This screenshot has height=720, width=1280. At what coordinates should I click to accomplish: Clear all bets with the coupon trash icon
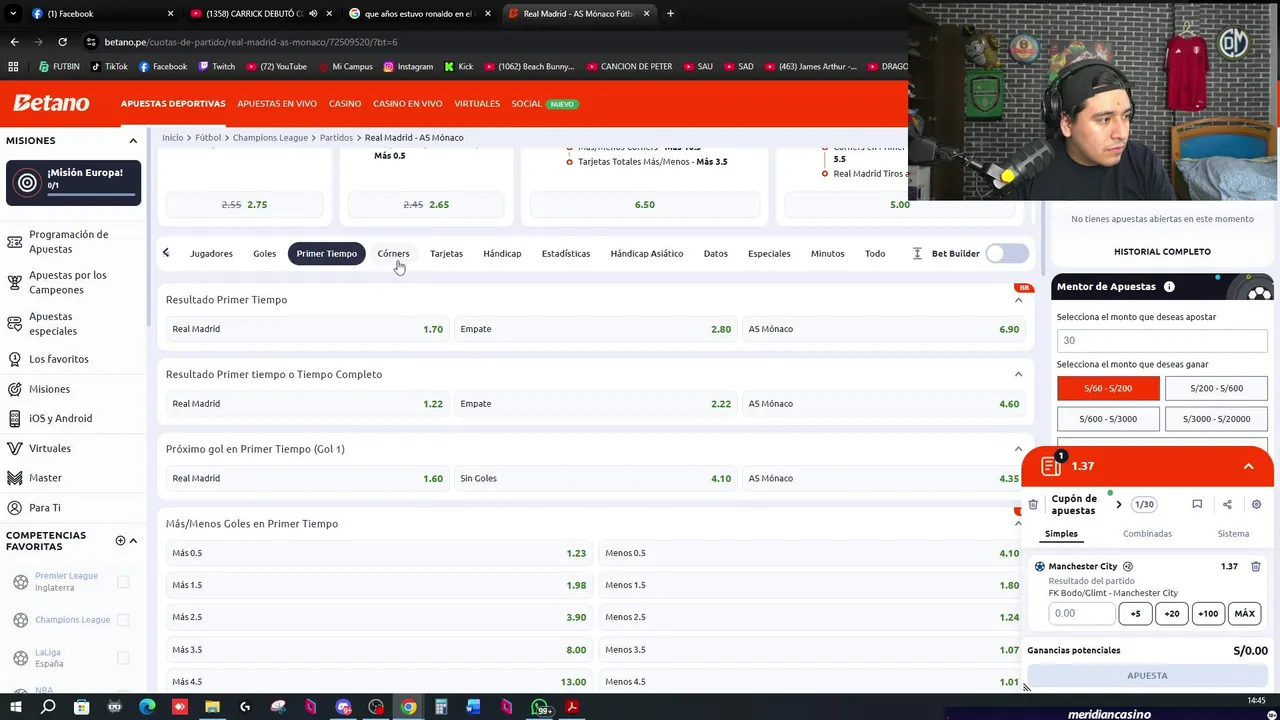tap(1033, 504)
